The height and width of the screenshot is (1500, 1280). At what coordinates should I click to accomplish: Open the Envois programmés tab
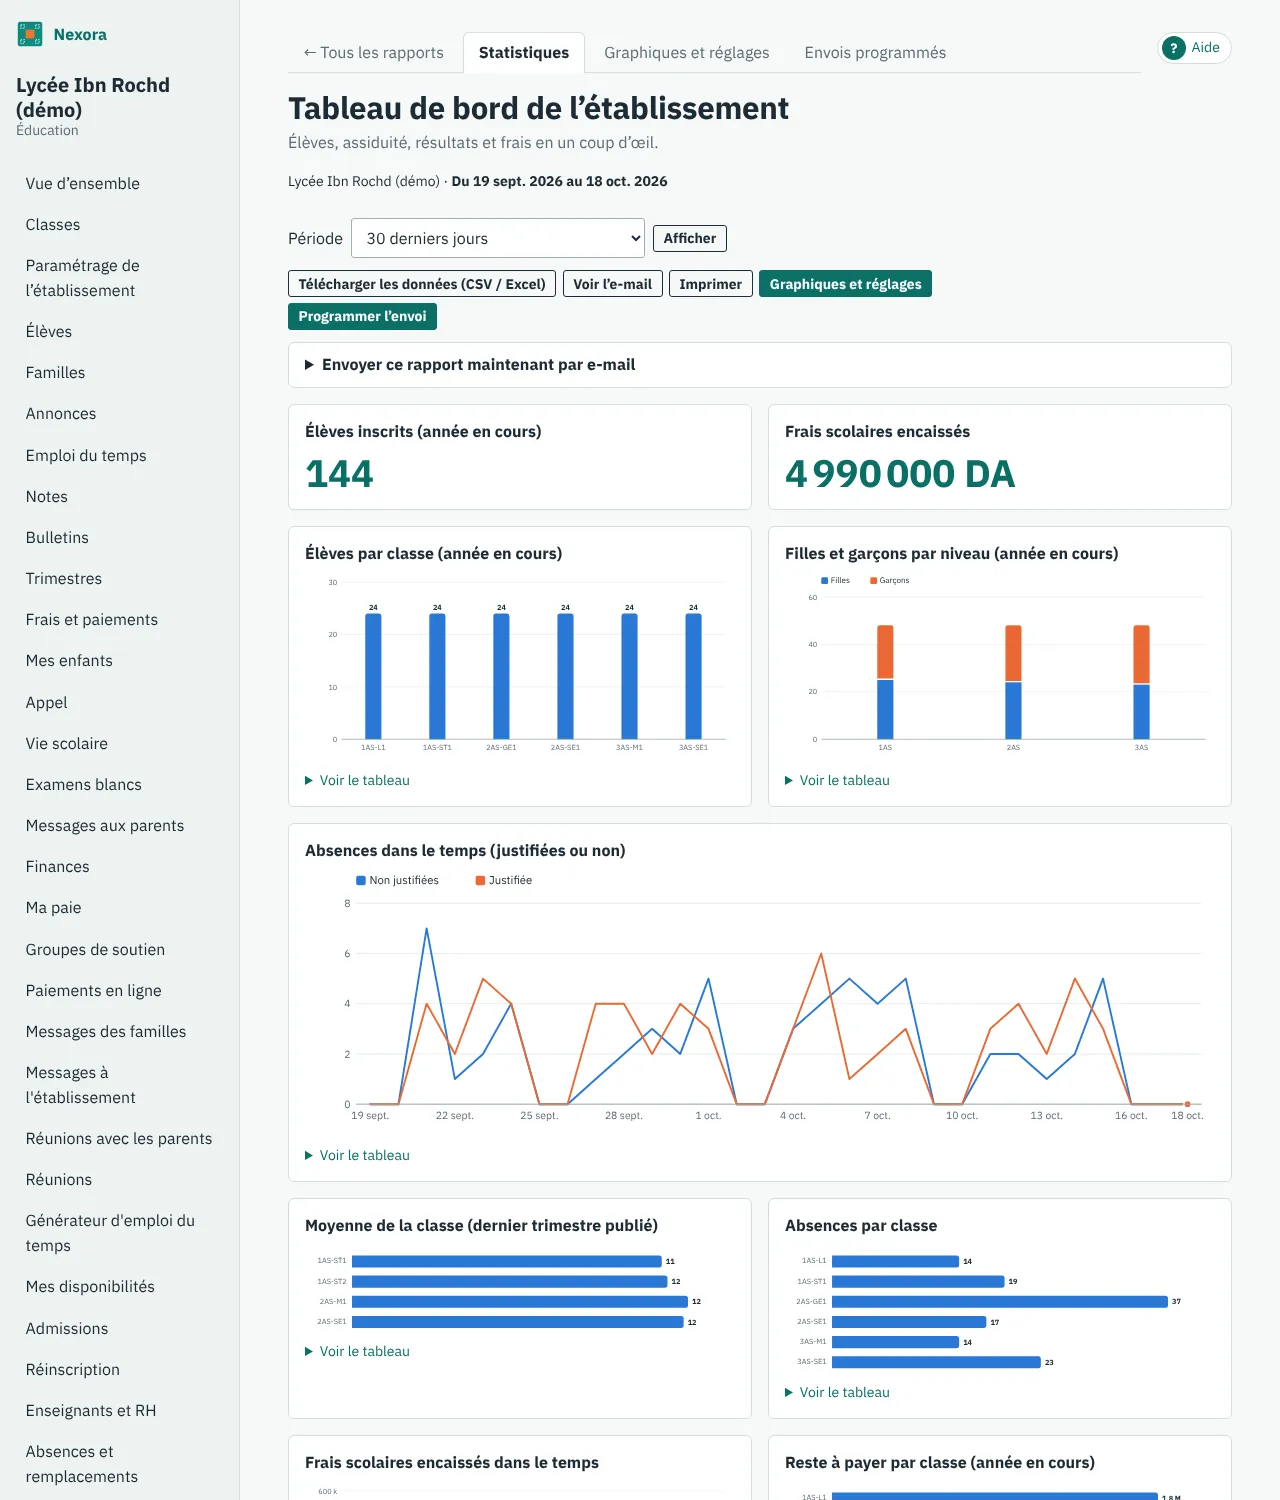[x=875, y=52]
